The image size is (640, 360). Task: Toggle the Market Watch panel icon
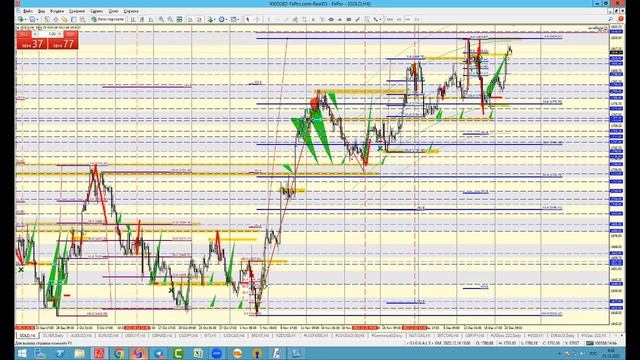pos(47,19)
